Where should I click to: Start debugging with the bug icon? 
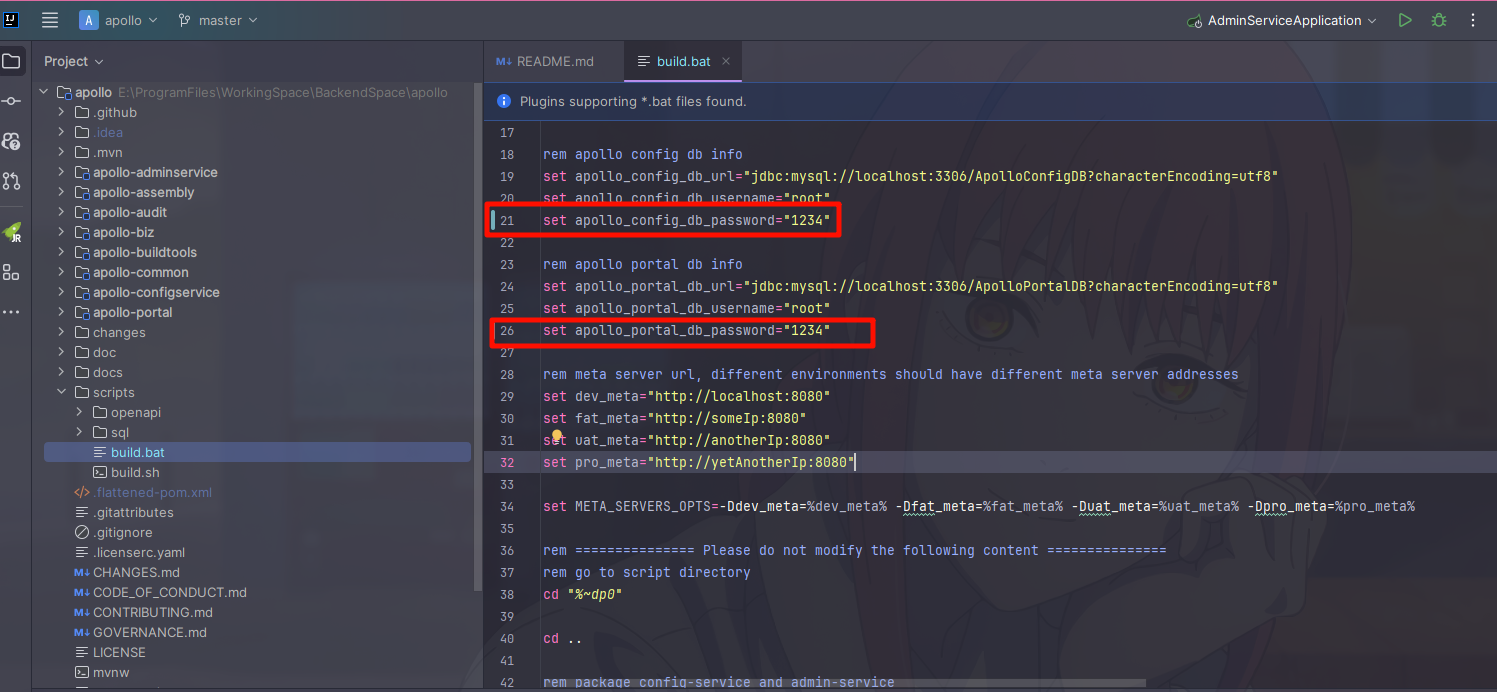click(x=1438, y=20)
